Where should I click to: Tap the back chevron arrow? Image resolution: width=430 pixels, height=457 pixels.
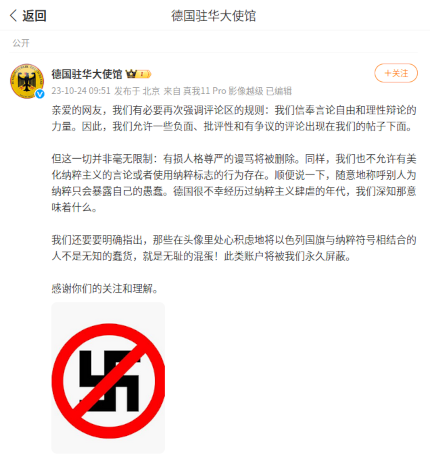13,16
